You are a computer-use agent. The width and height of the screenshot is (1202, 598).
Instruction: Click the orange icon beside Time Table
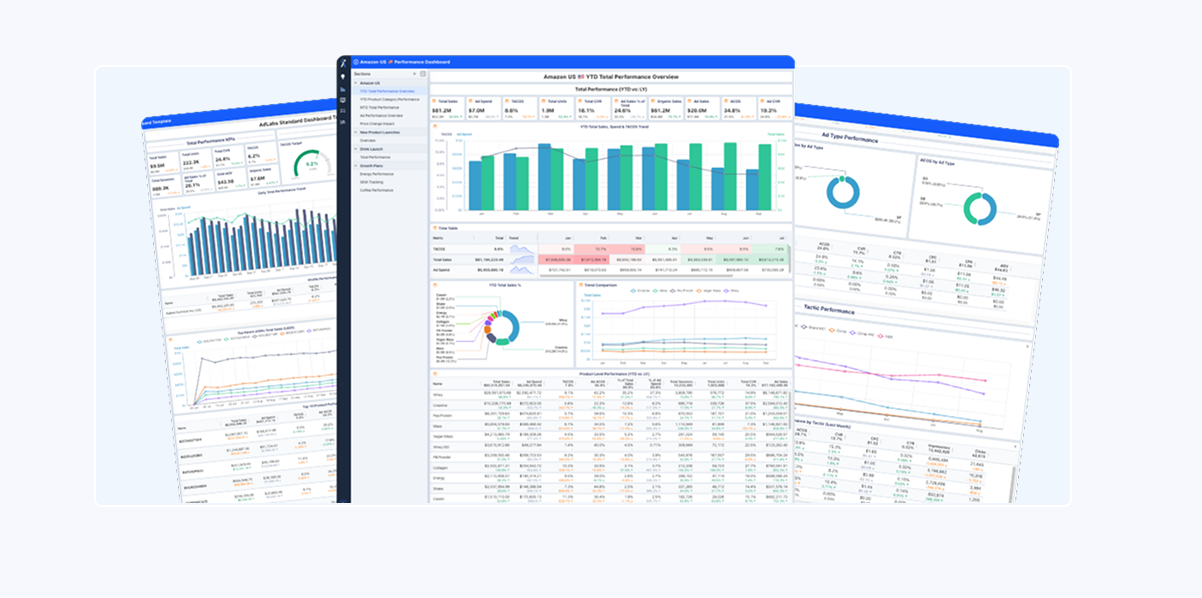(434, 228)
